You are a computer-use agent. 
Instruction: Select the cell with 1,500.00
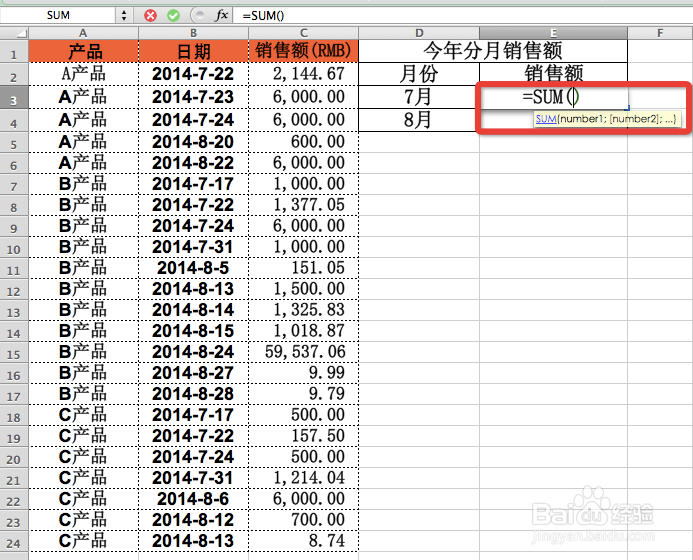[x=304, y=289]
